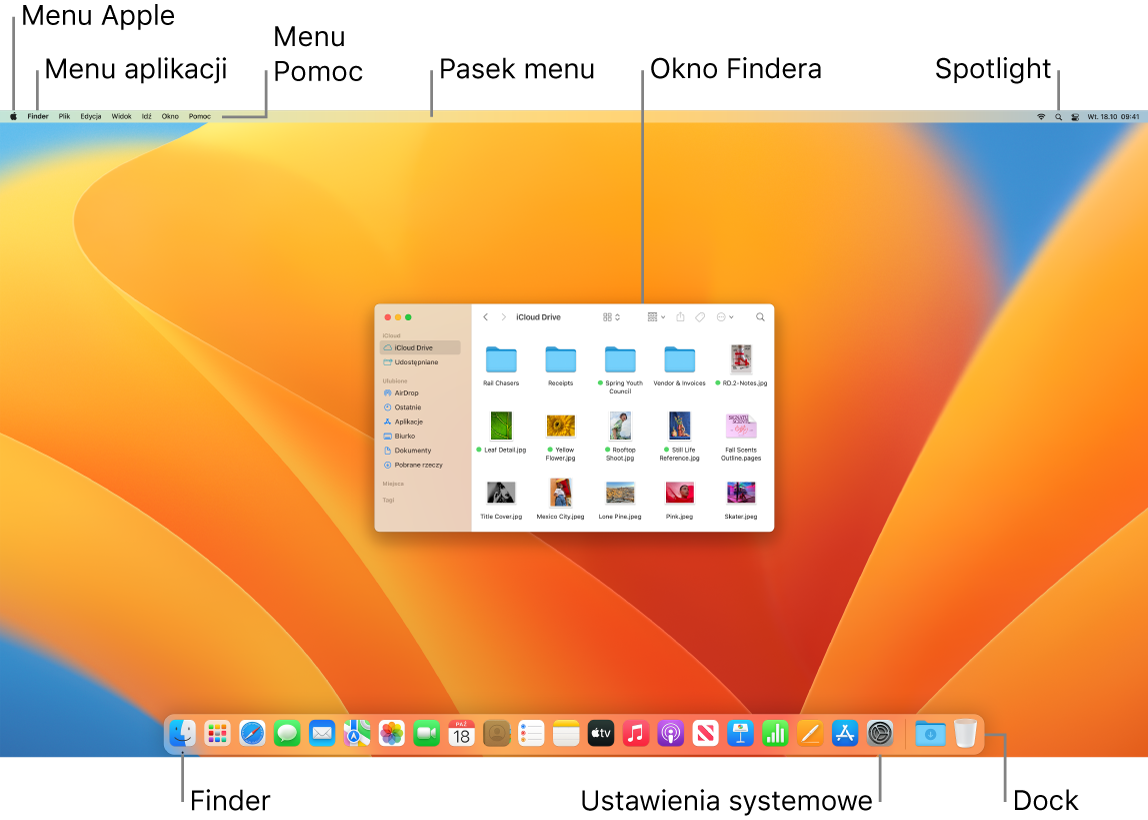
Task: Open the grouping dropdown in Finder toolbar
Action: 655,316
